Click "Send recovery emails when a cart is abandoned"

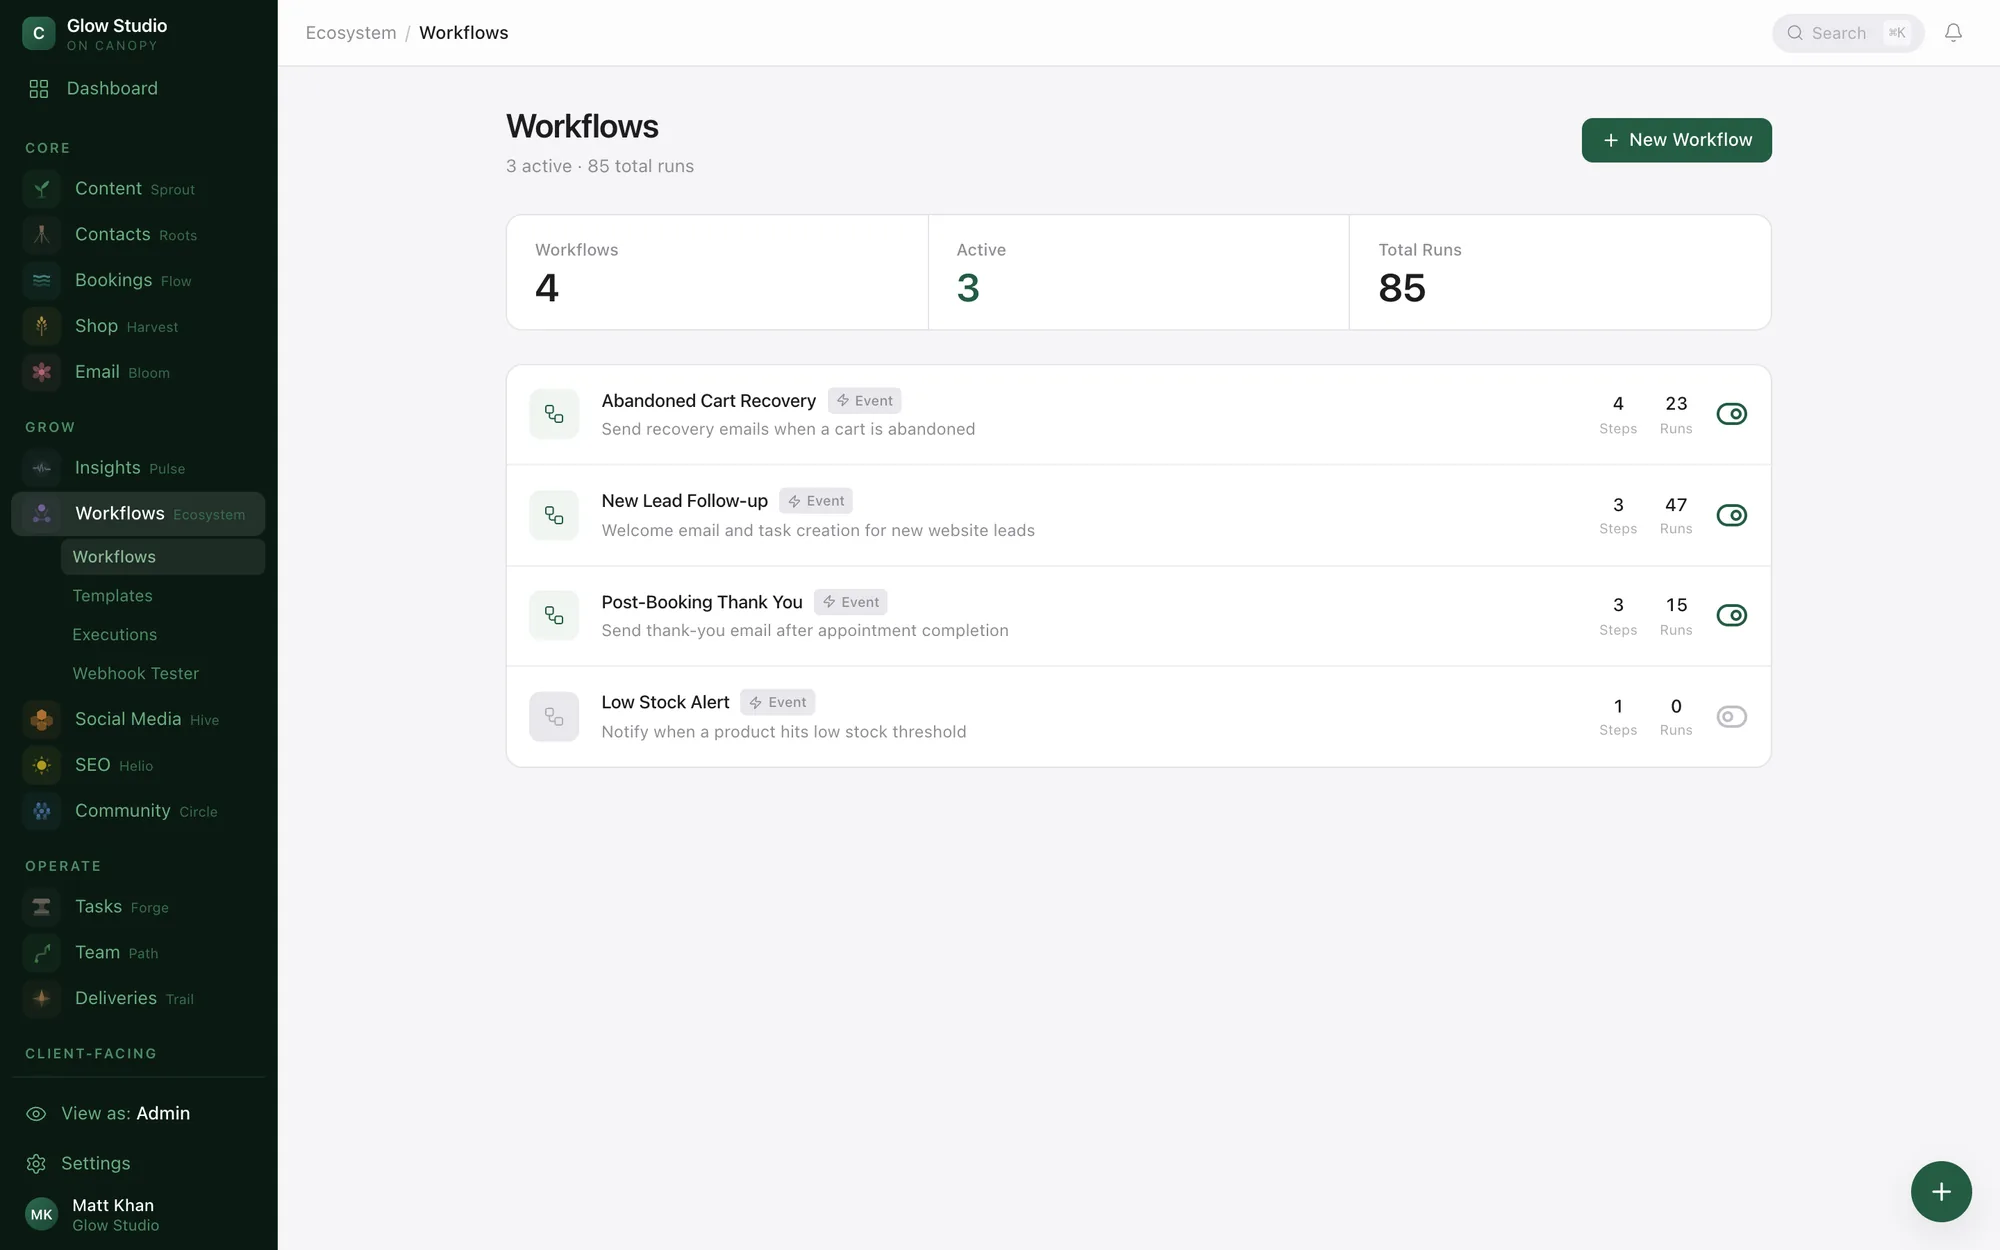788,430
